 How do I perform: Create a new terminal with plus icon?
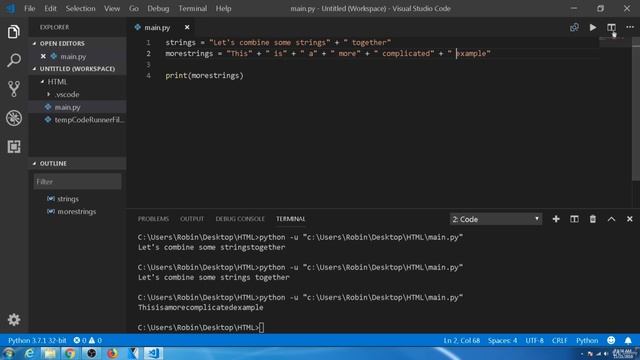(556, 219)
